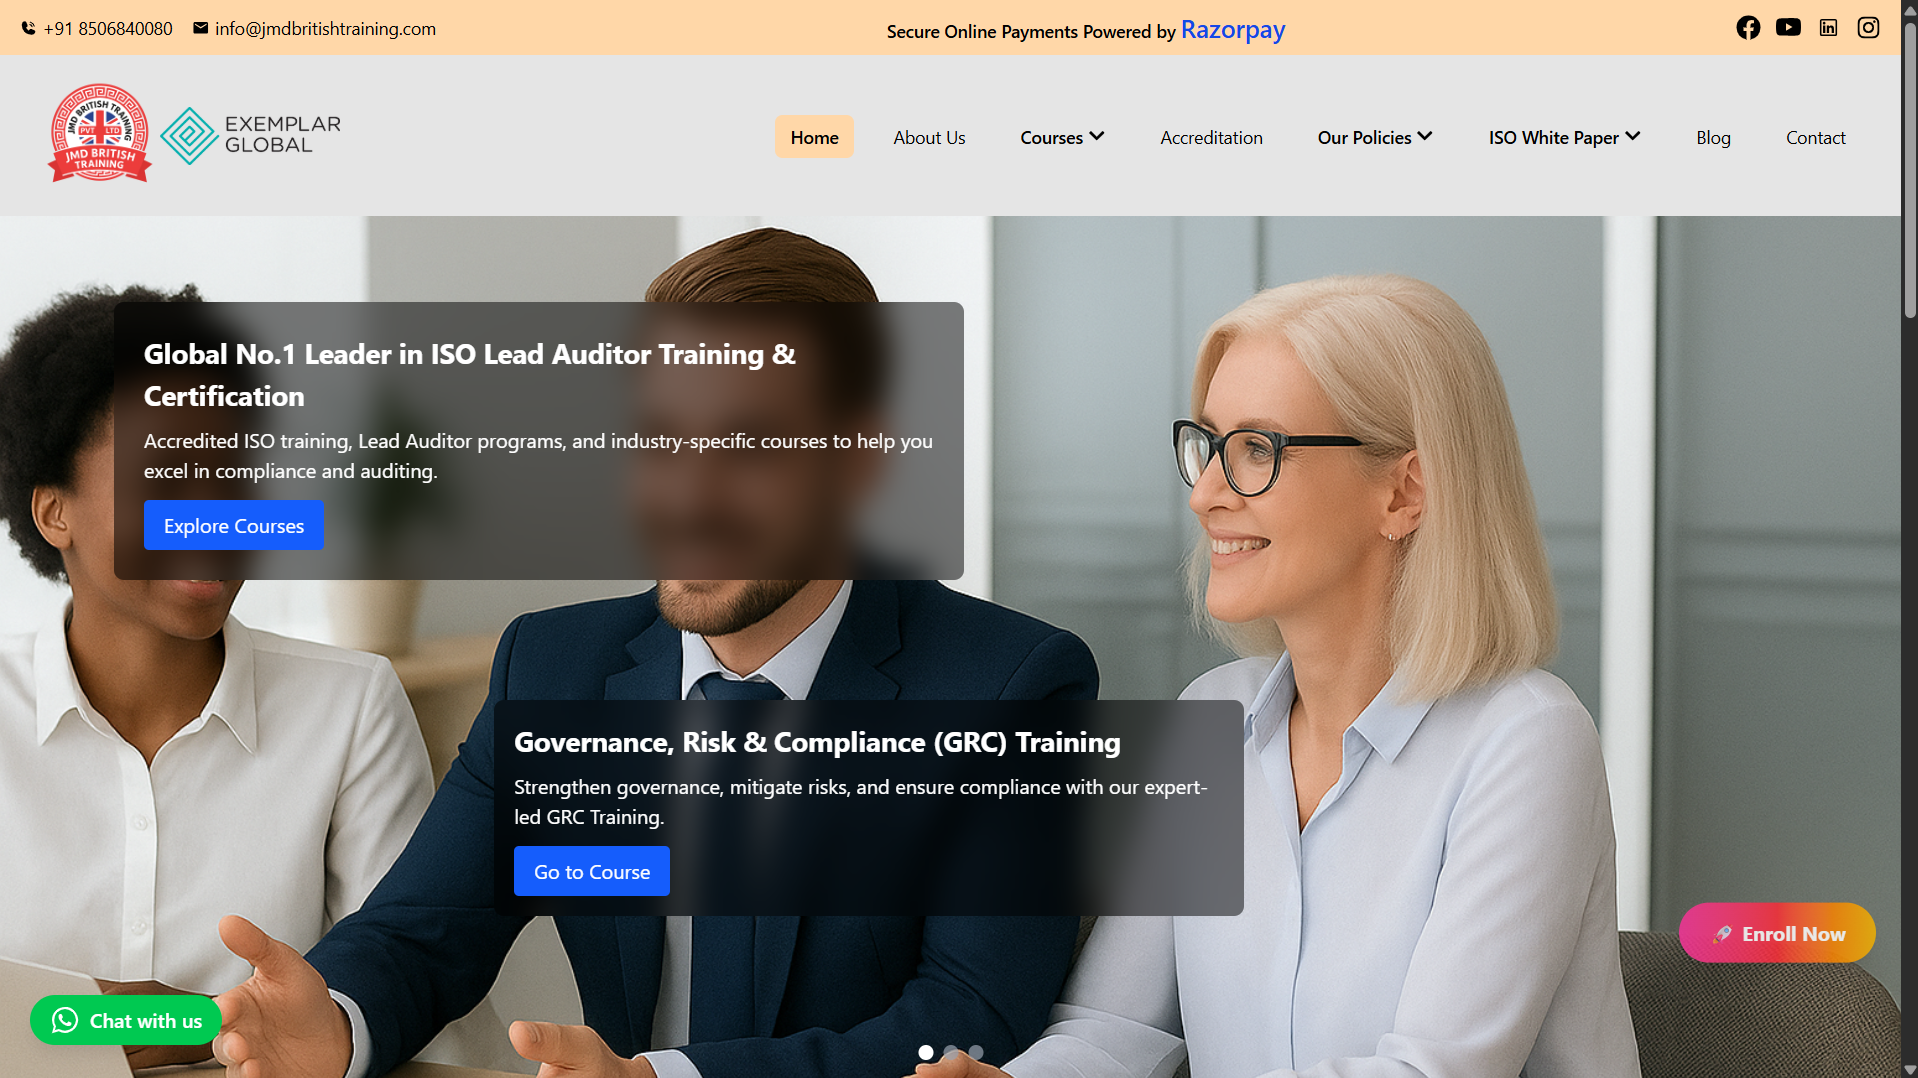Open the Accreditation page
This screenshot has width=1918, height=1078.
[1211, 137]
